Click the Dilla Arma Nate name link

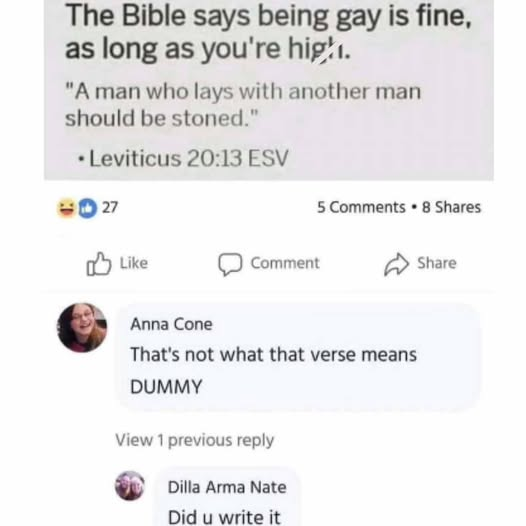coord(227,487)
